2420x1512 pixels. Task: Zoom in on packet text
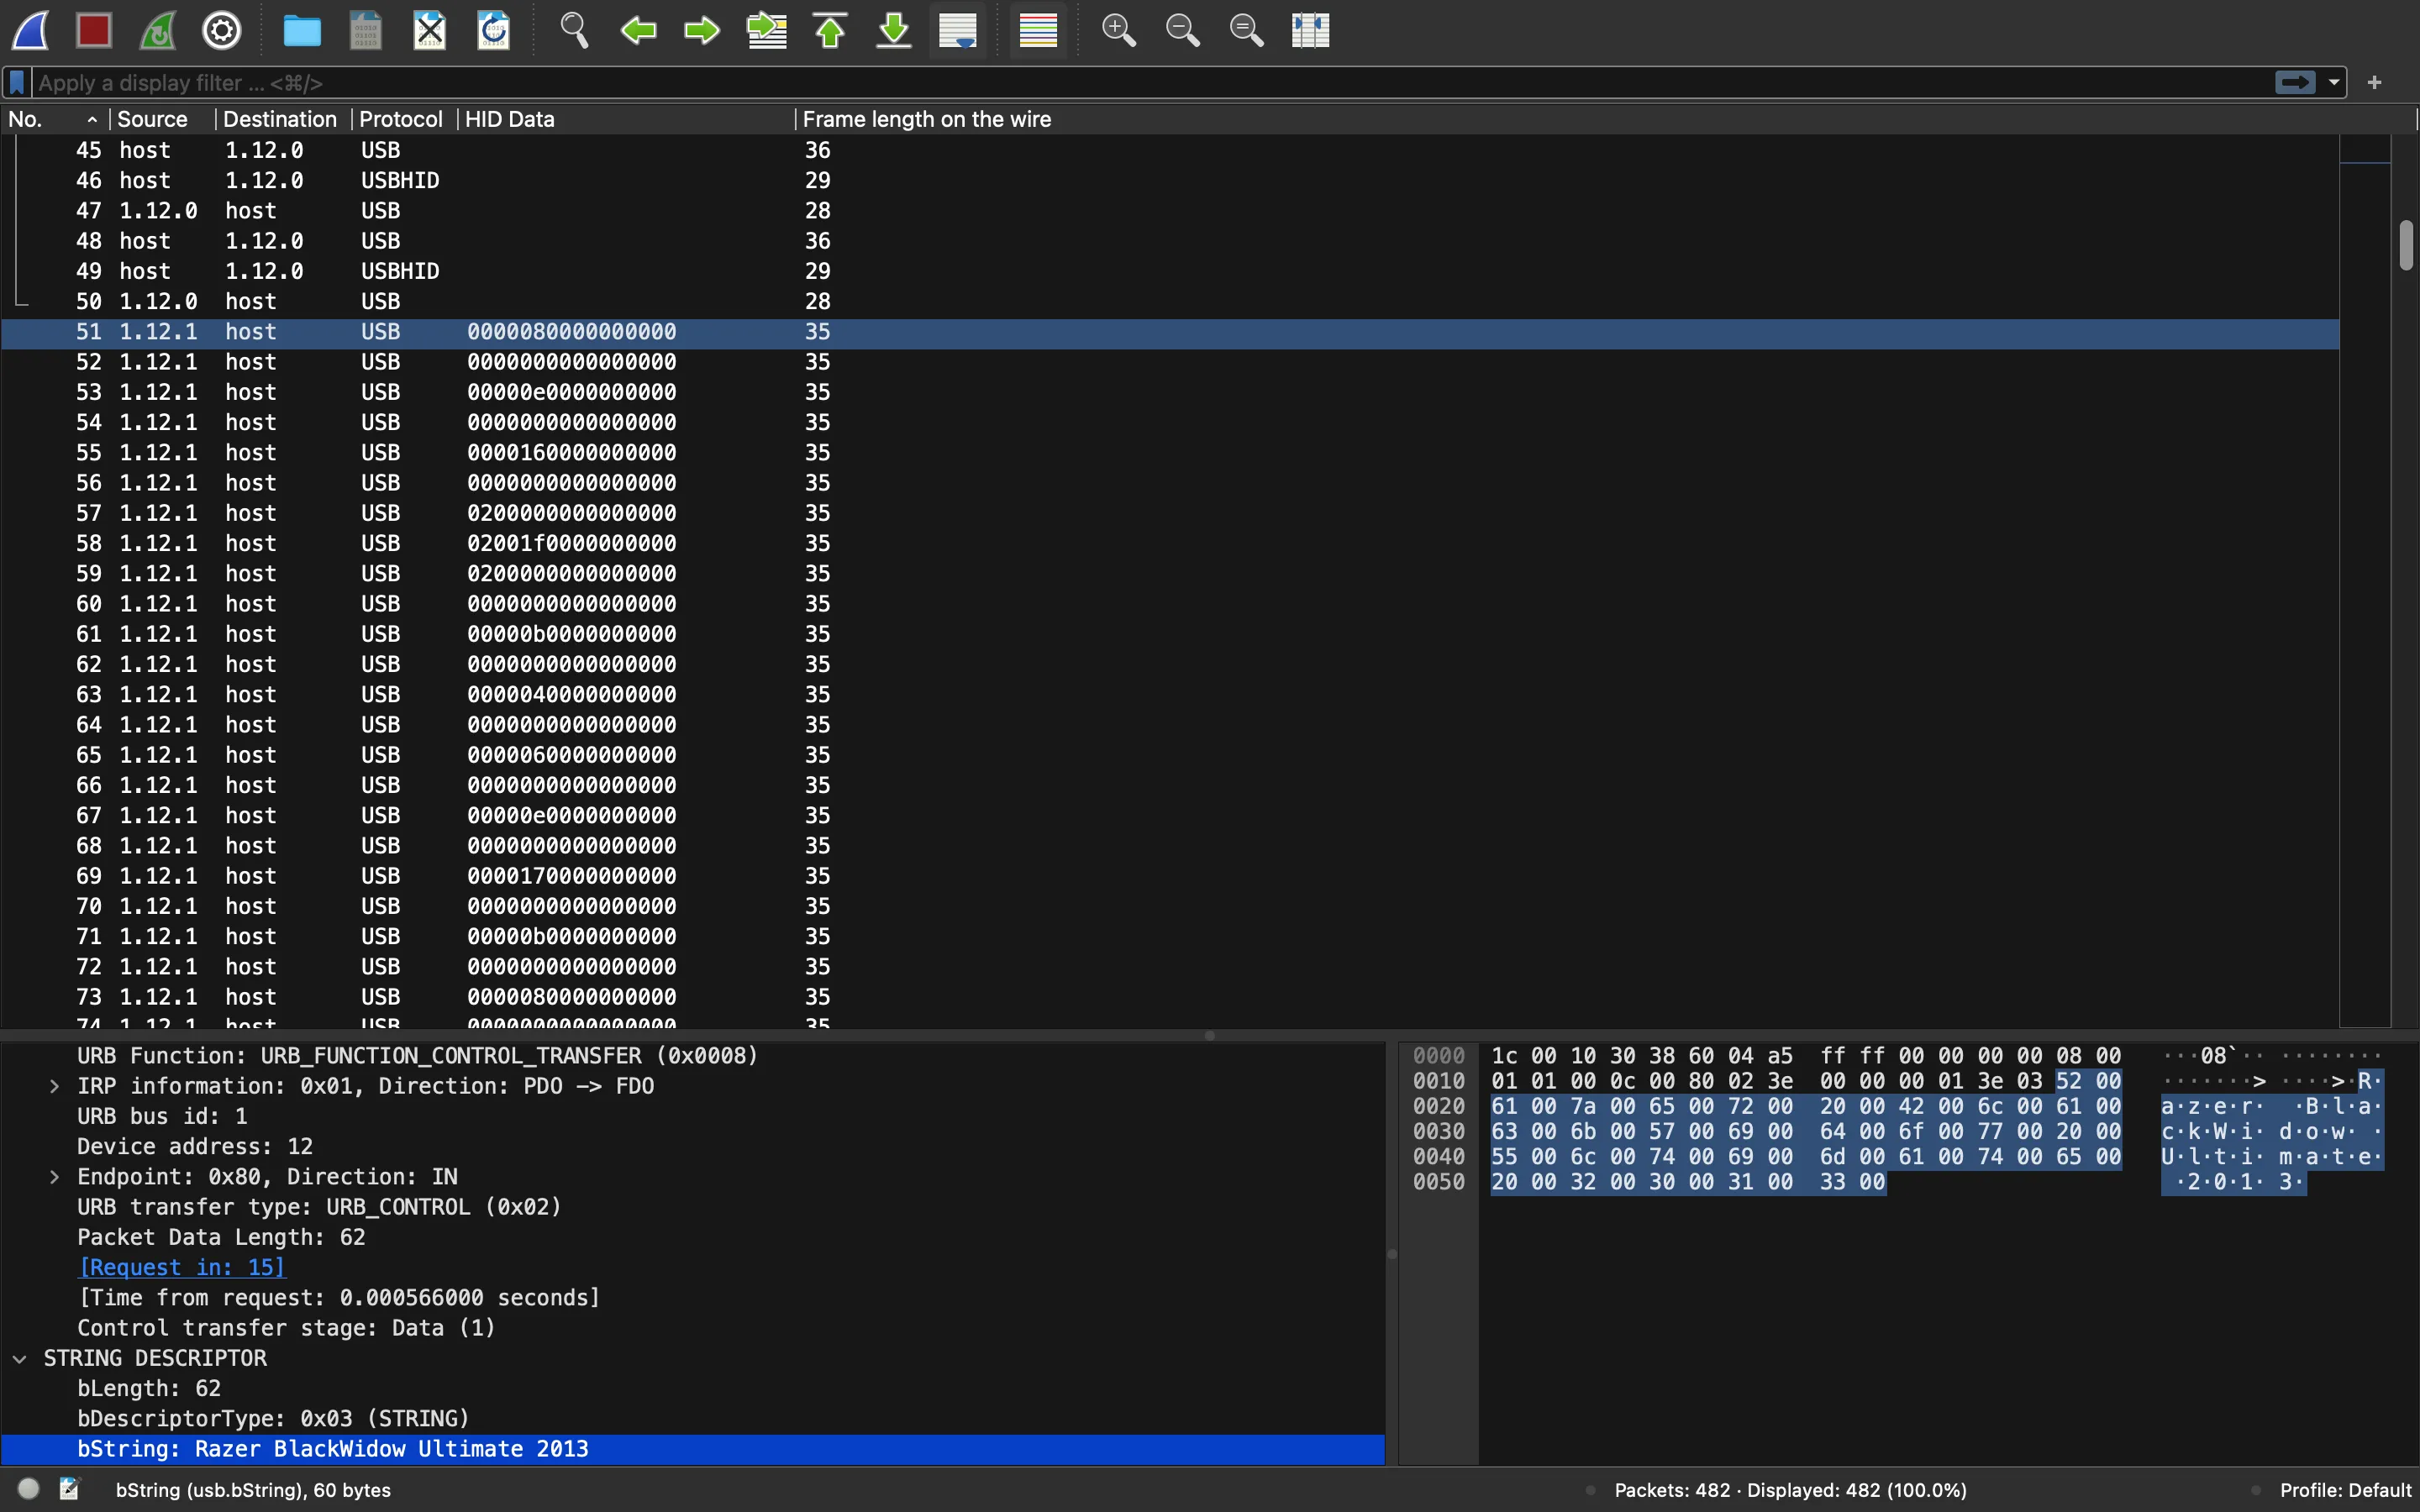click(1118, 30)
